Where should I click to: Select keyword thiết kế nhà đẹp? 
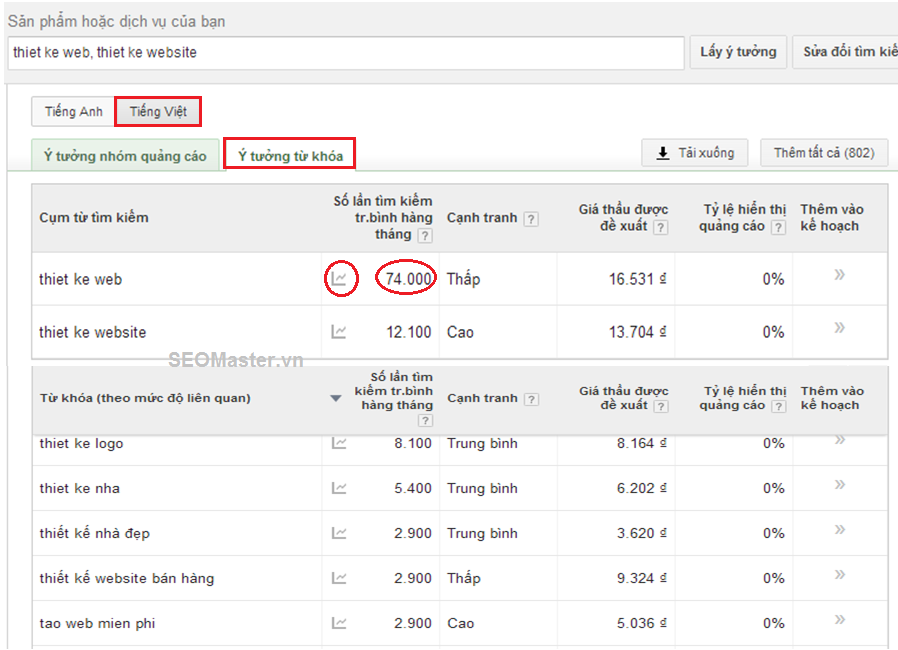tap(94, 533)
